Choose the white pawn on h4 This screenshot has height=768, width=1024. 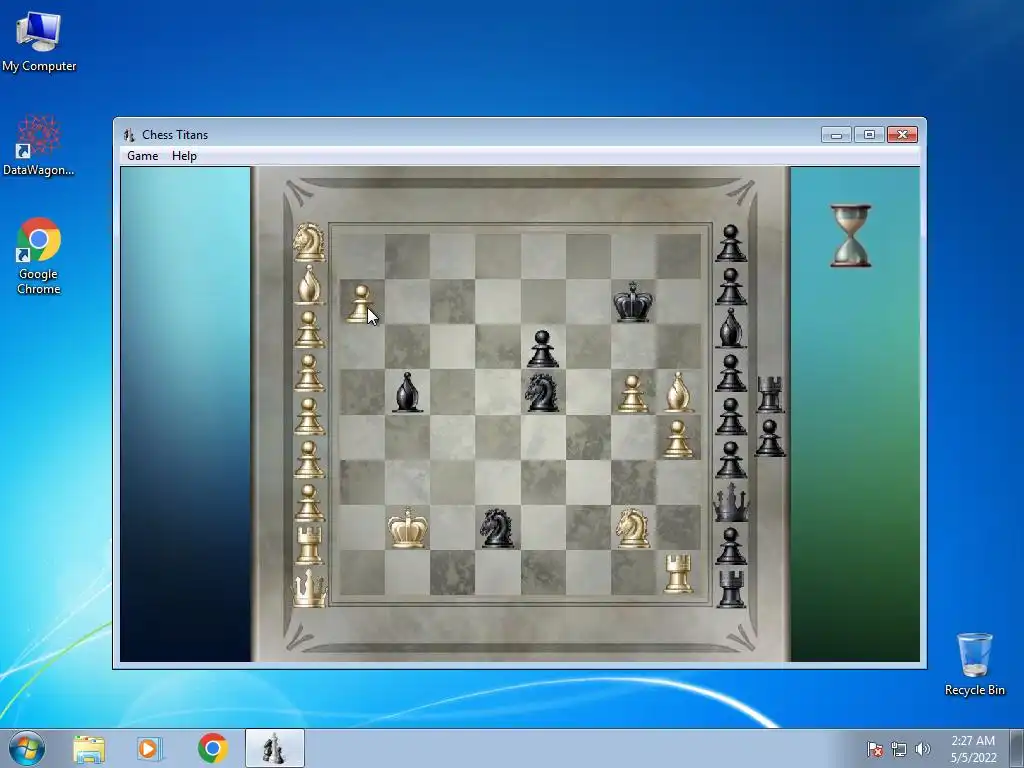click(x=678, y=439)
